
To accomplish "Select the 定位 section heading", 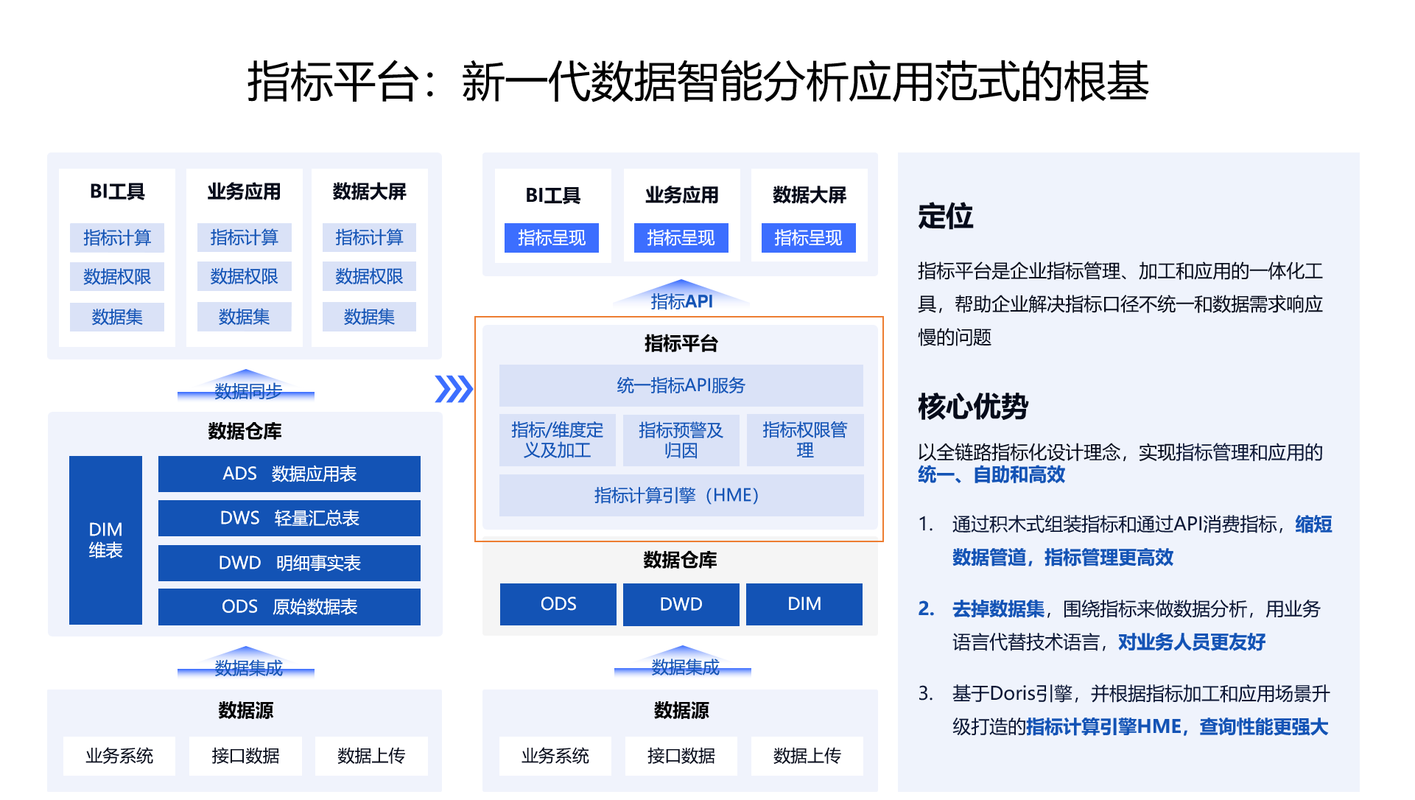I will click(x=946, y=217).
